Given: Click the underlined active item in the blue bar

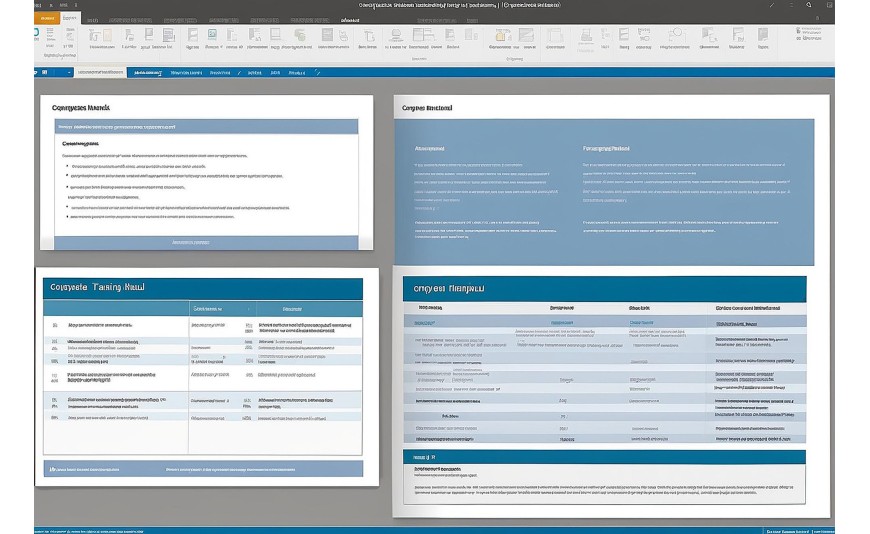Looking at the screenshot, I should pos(148,73).
